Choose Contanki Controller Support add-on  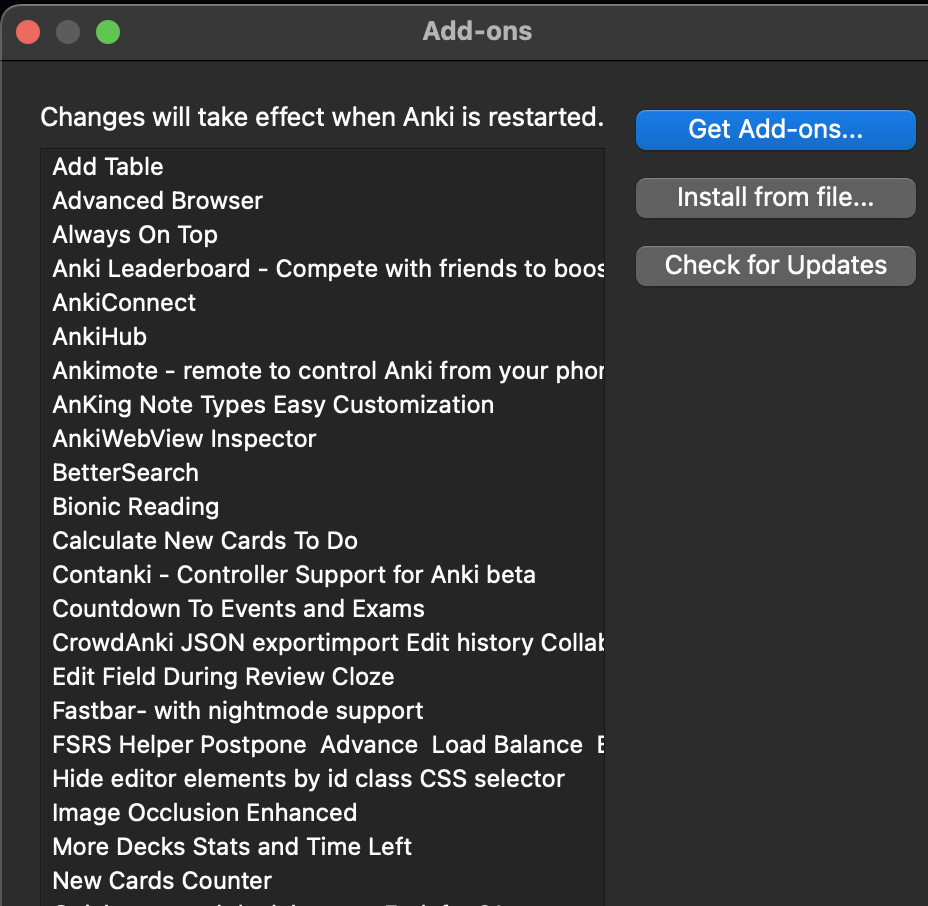(x=294, y=575)
